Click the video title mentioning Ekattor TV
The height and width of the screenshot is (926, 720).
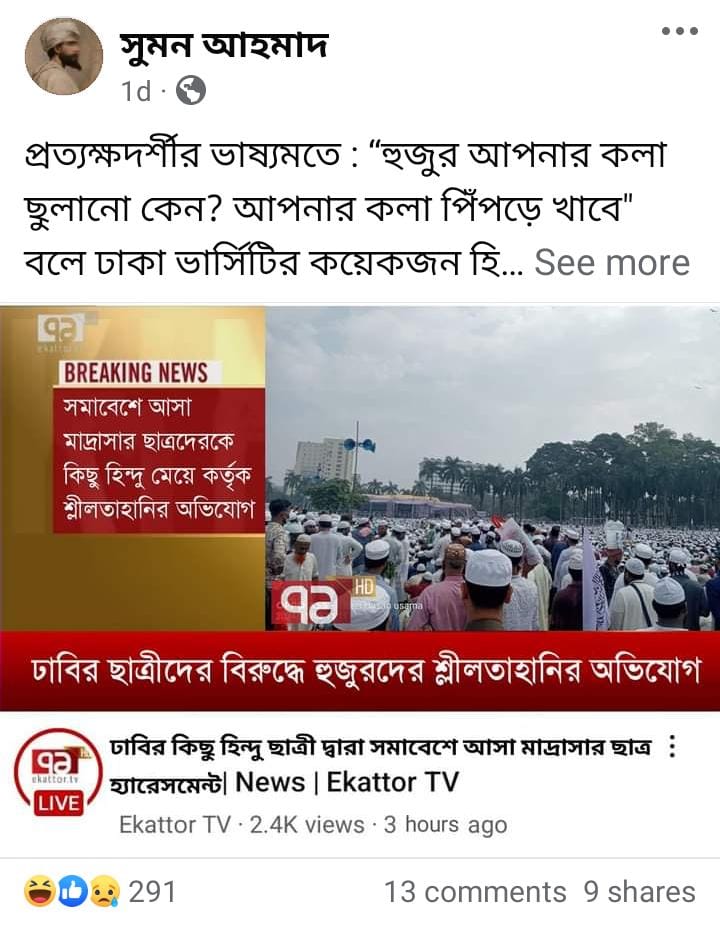pos(381,765)
